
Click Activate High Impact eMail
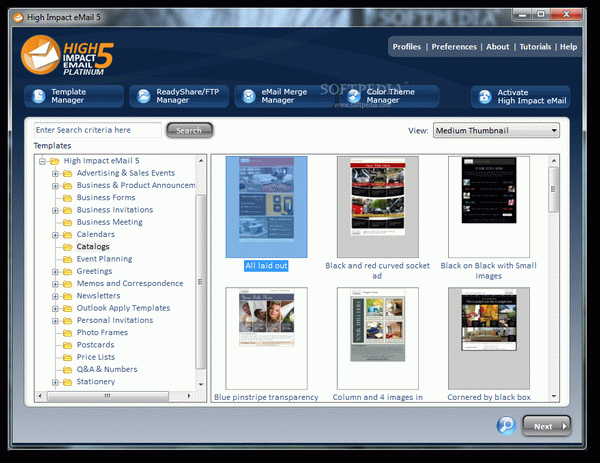click(x=520, y=97)
